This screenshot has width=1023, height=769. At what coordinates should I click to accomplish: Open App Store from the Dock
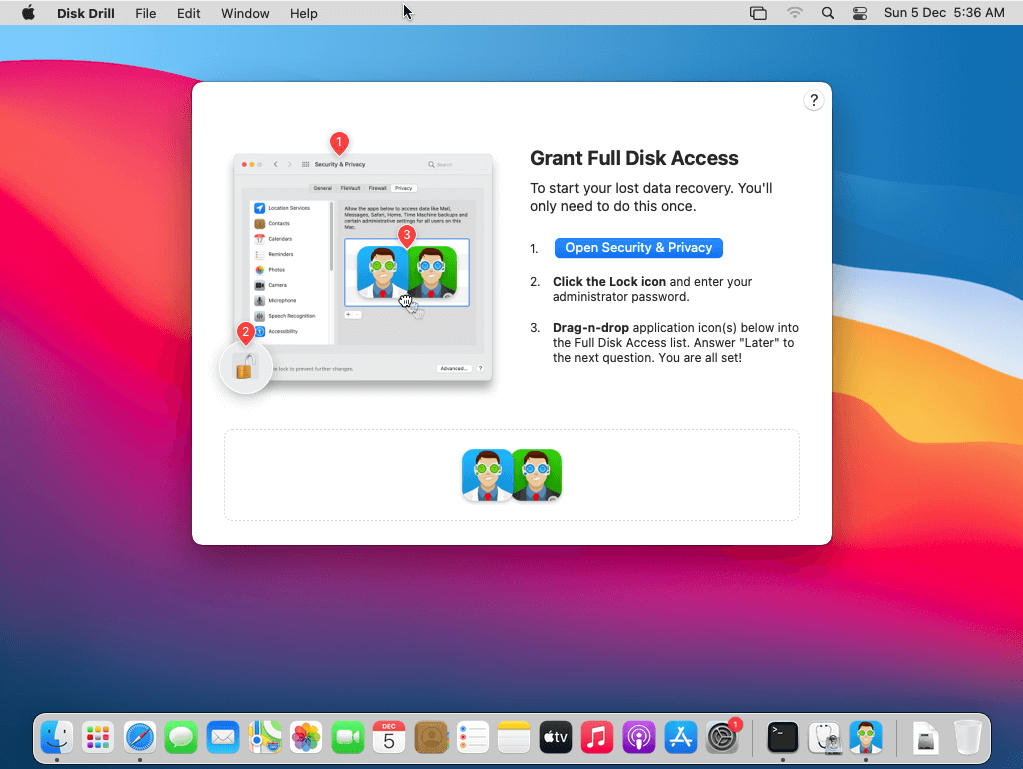[x=680, y=738]
